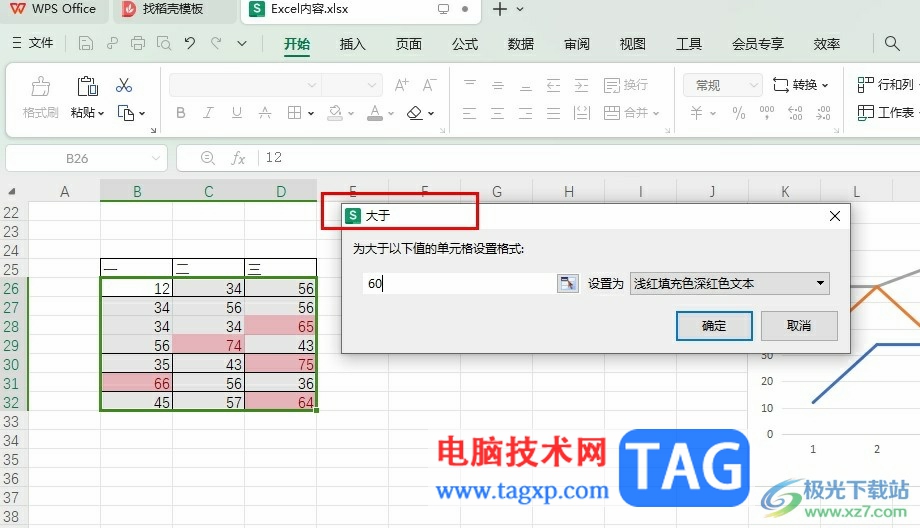920x528 pixels.
Task: Click the 行和列 rows and columns button
Action: click(886, 85)
